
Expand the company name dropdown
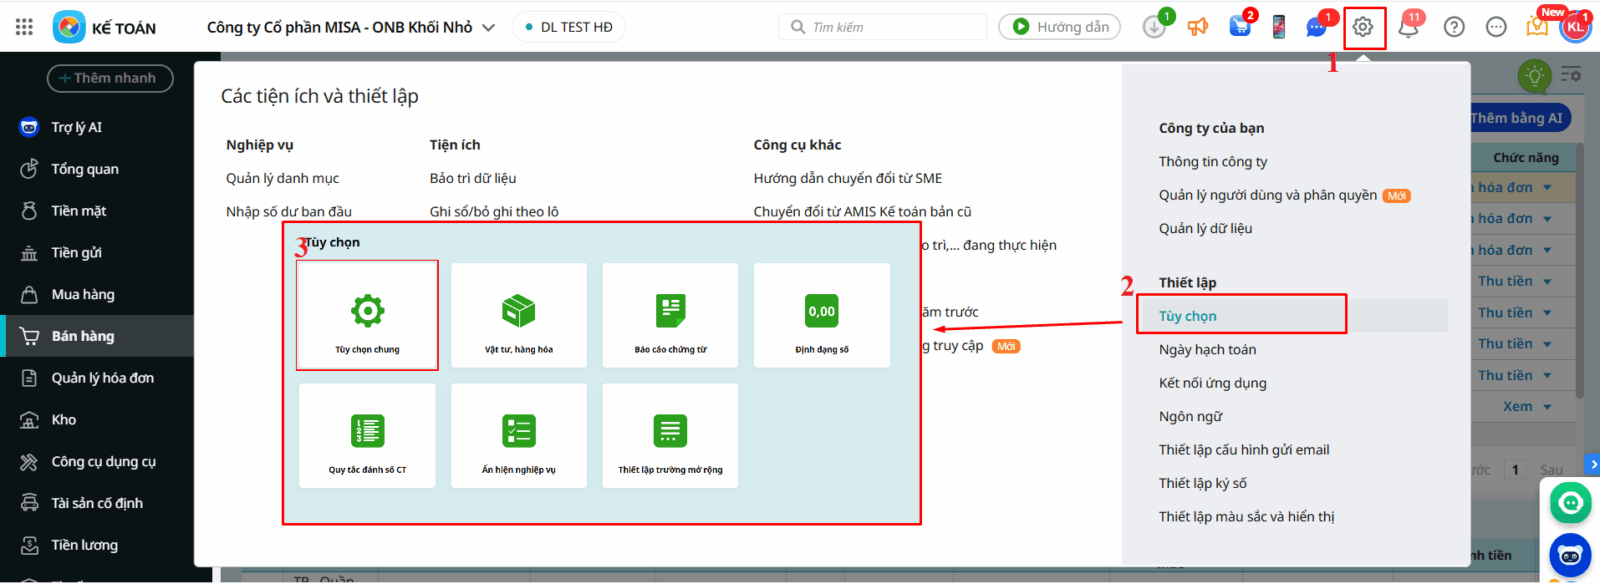coord(488,28)
